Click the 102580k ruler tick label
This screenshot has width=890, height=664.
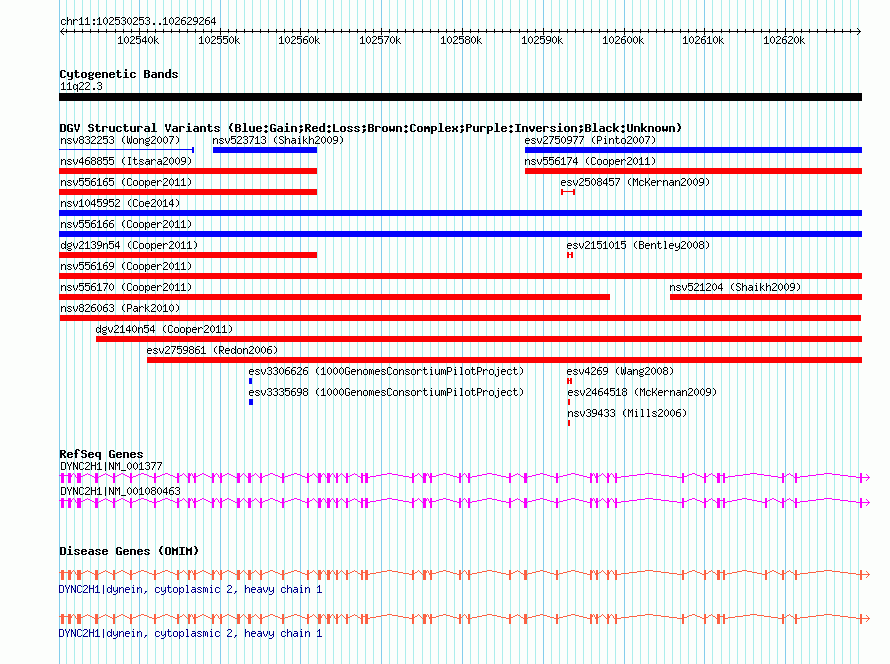tap(461, 40)
